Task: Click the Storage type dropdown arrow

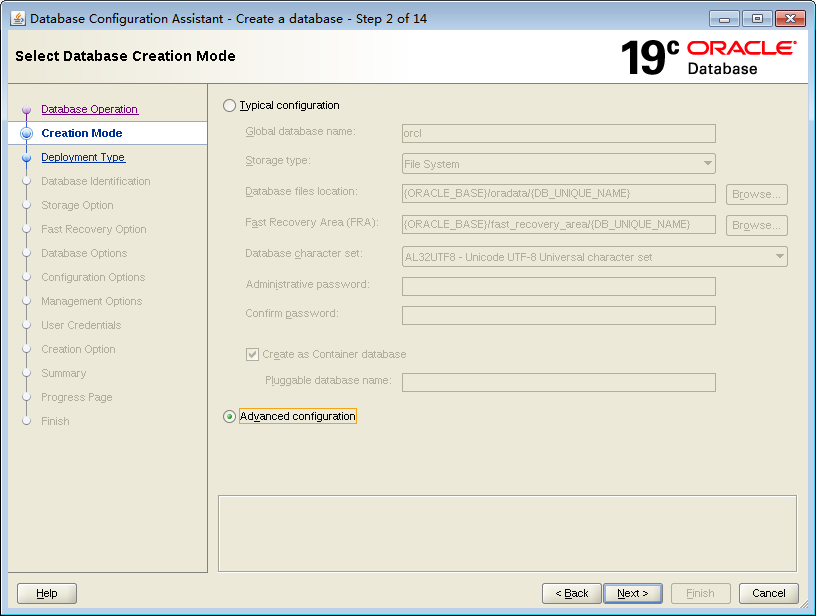Action: click(x=707, y=163)
